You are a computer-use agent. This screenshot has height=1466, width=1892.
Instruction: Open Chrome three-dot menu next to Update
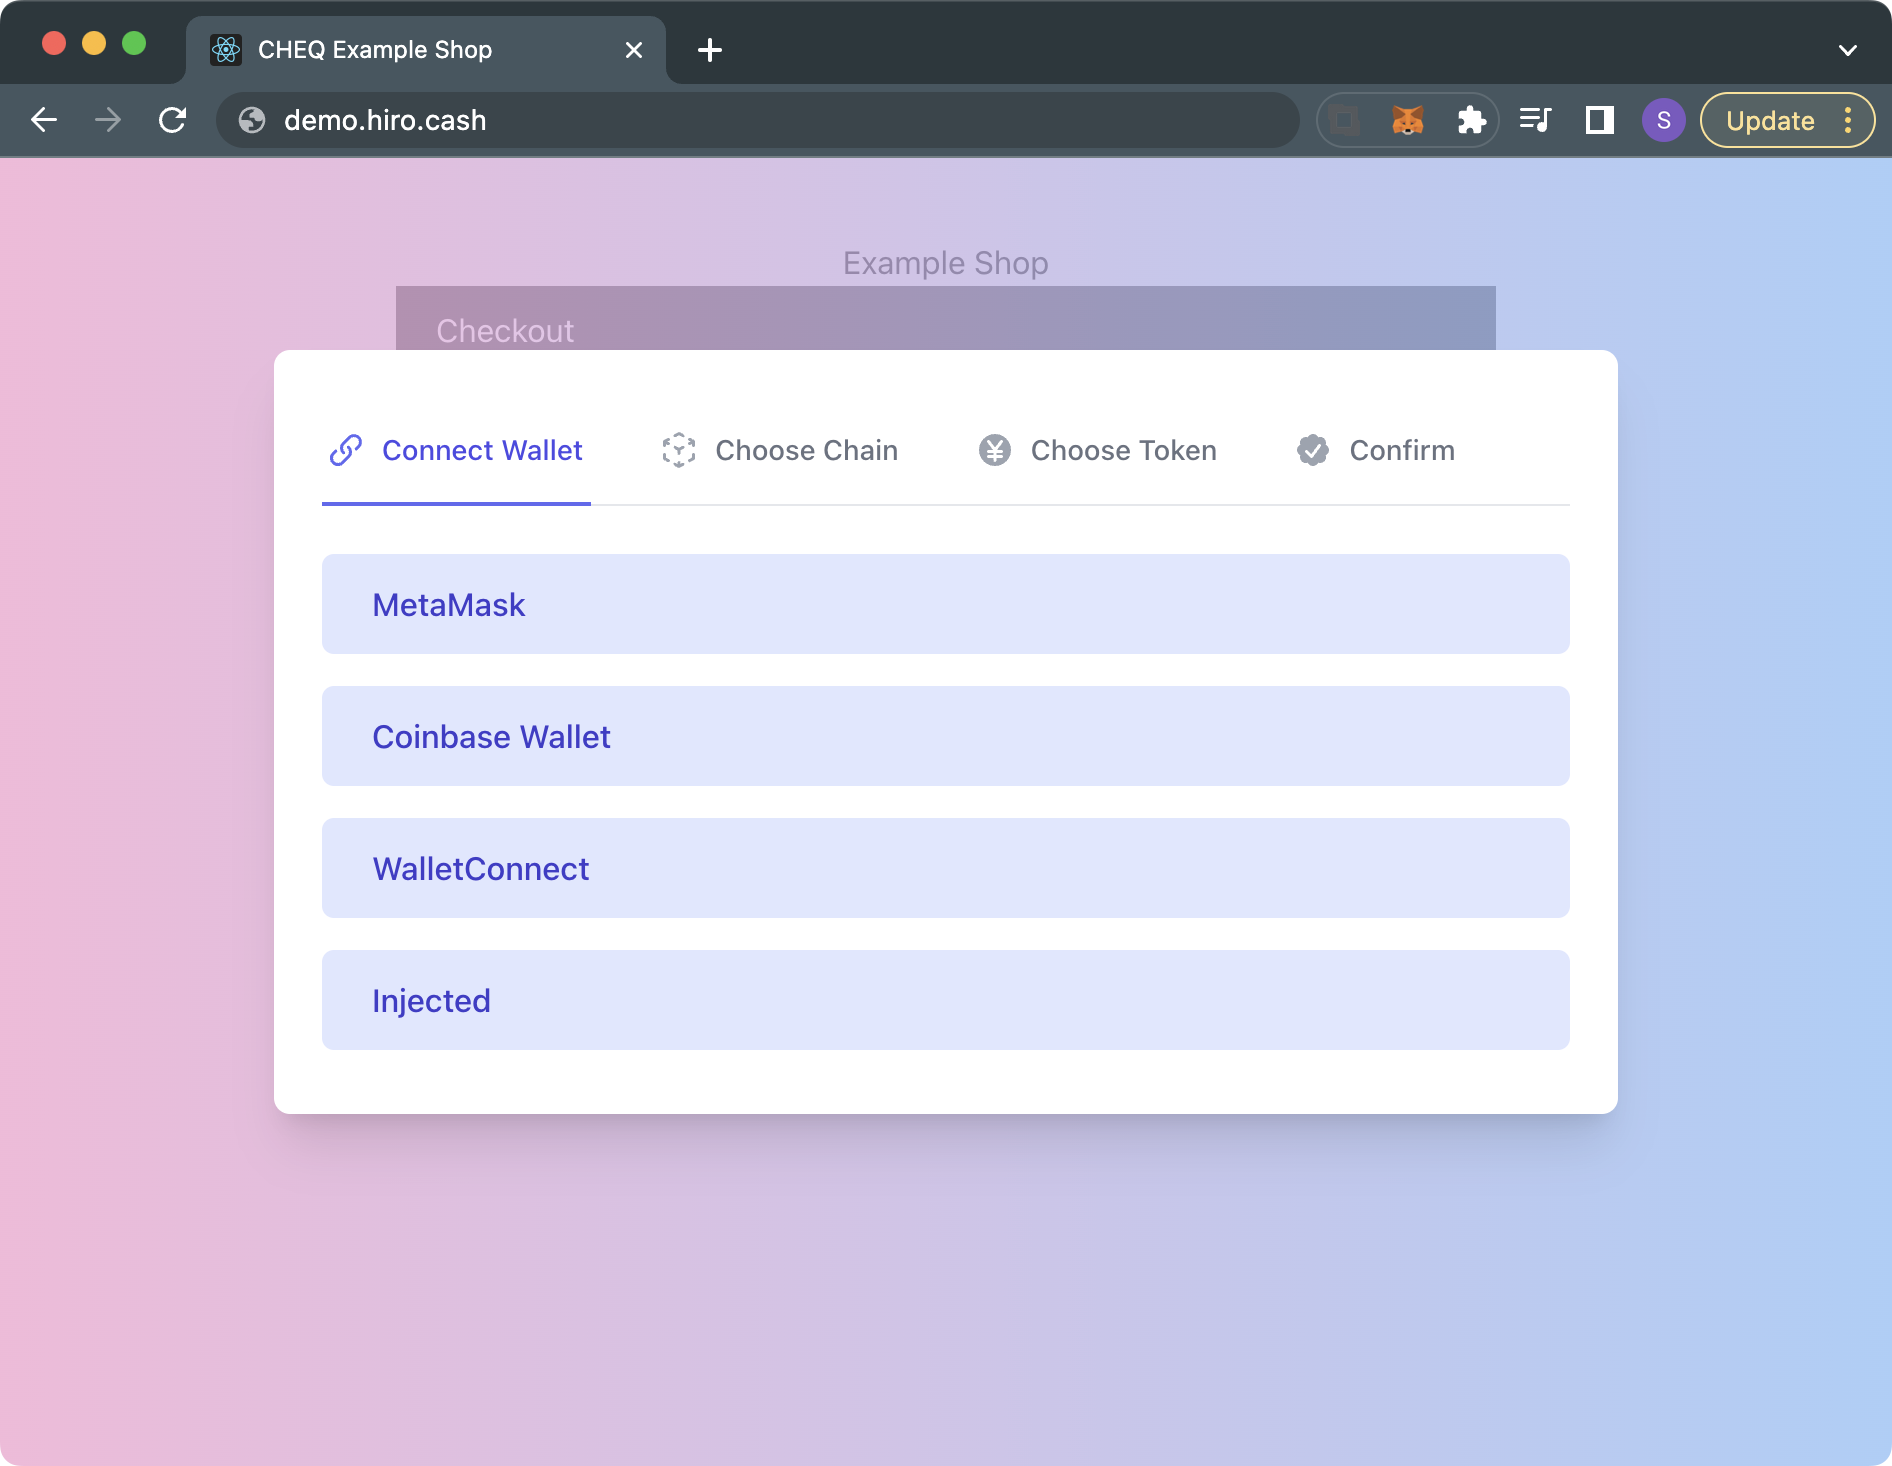(x=1848, y=121)
